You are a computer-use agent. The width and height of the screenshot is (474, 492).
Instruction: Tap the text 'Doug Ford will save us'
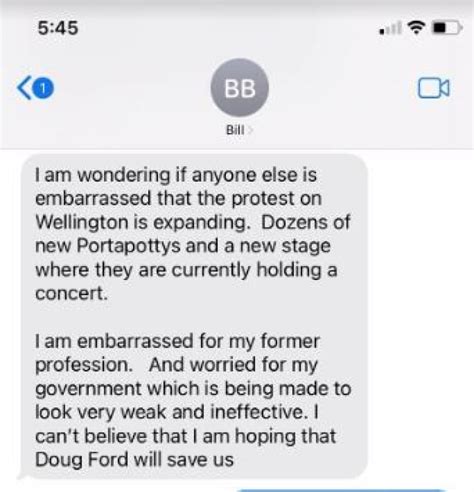[x=134, y=460]
